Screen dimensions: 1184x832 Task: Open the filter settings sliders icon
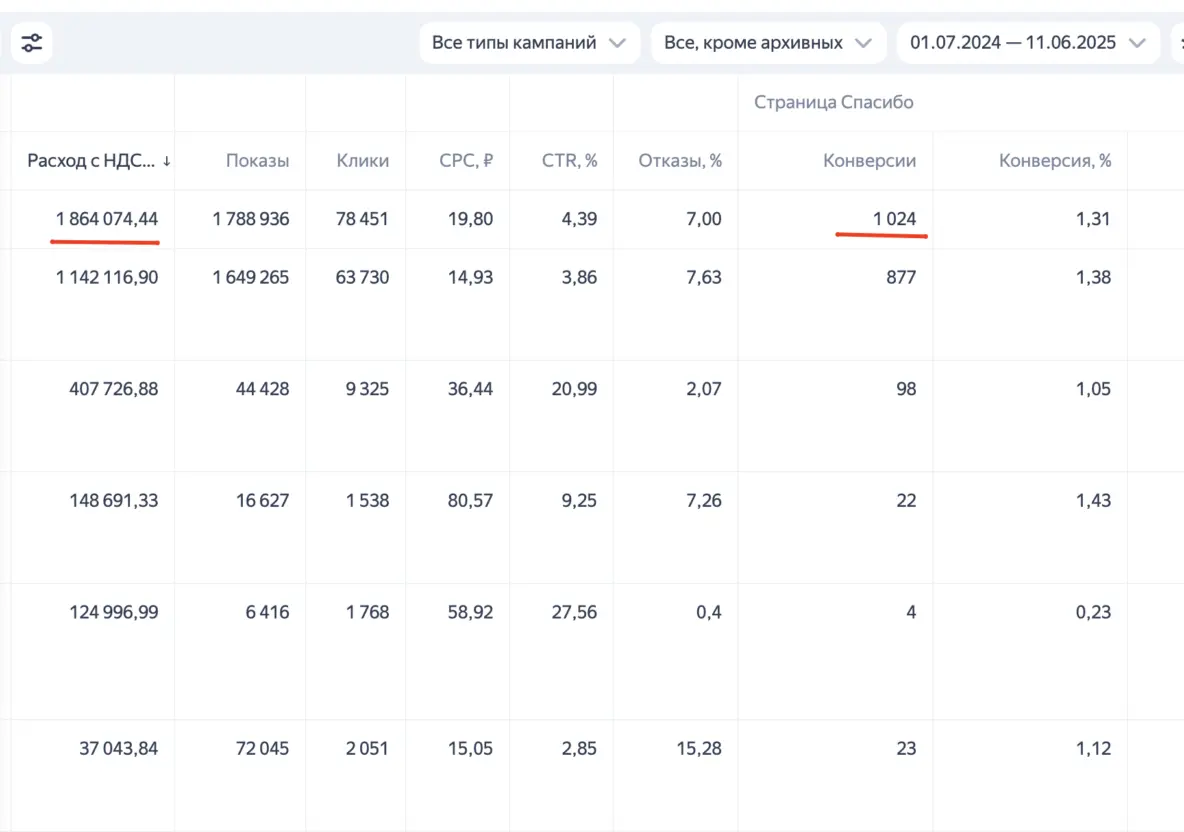point(32,43)
